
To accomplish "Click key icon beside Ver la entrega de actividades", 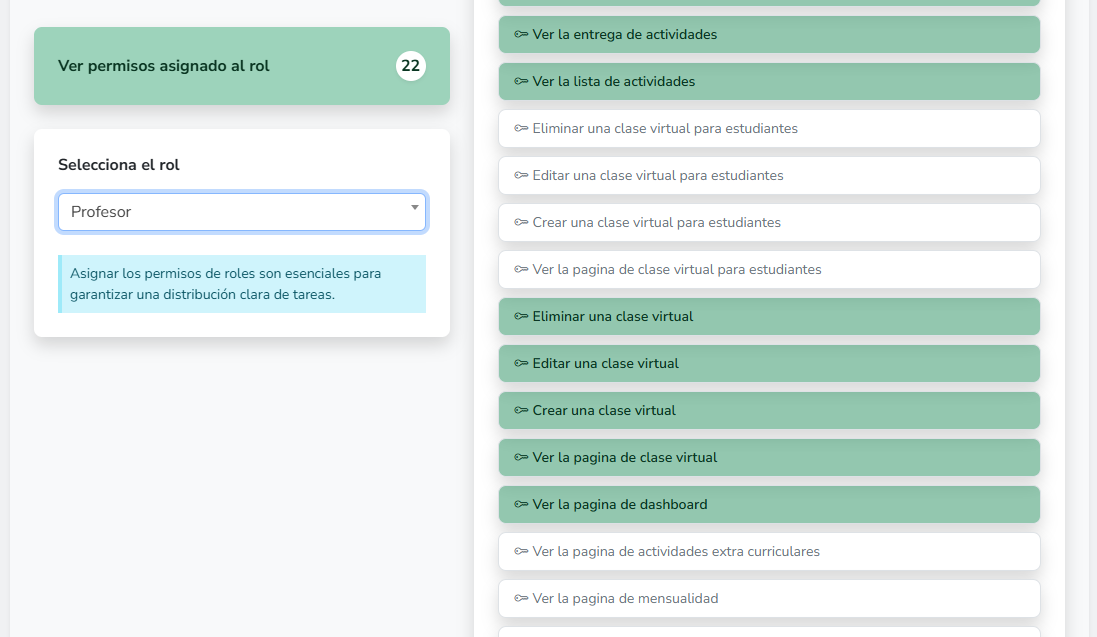I will pyautogui.click(x=521, y=34).
